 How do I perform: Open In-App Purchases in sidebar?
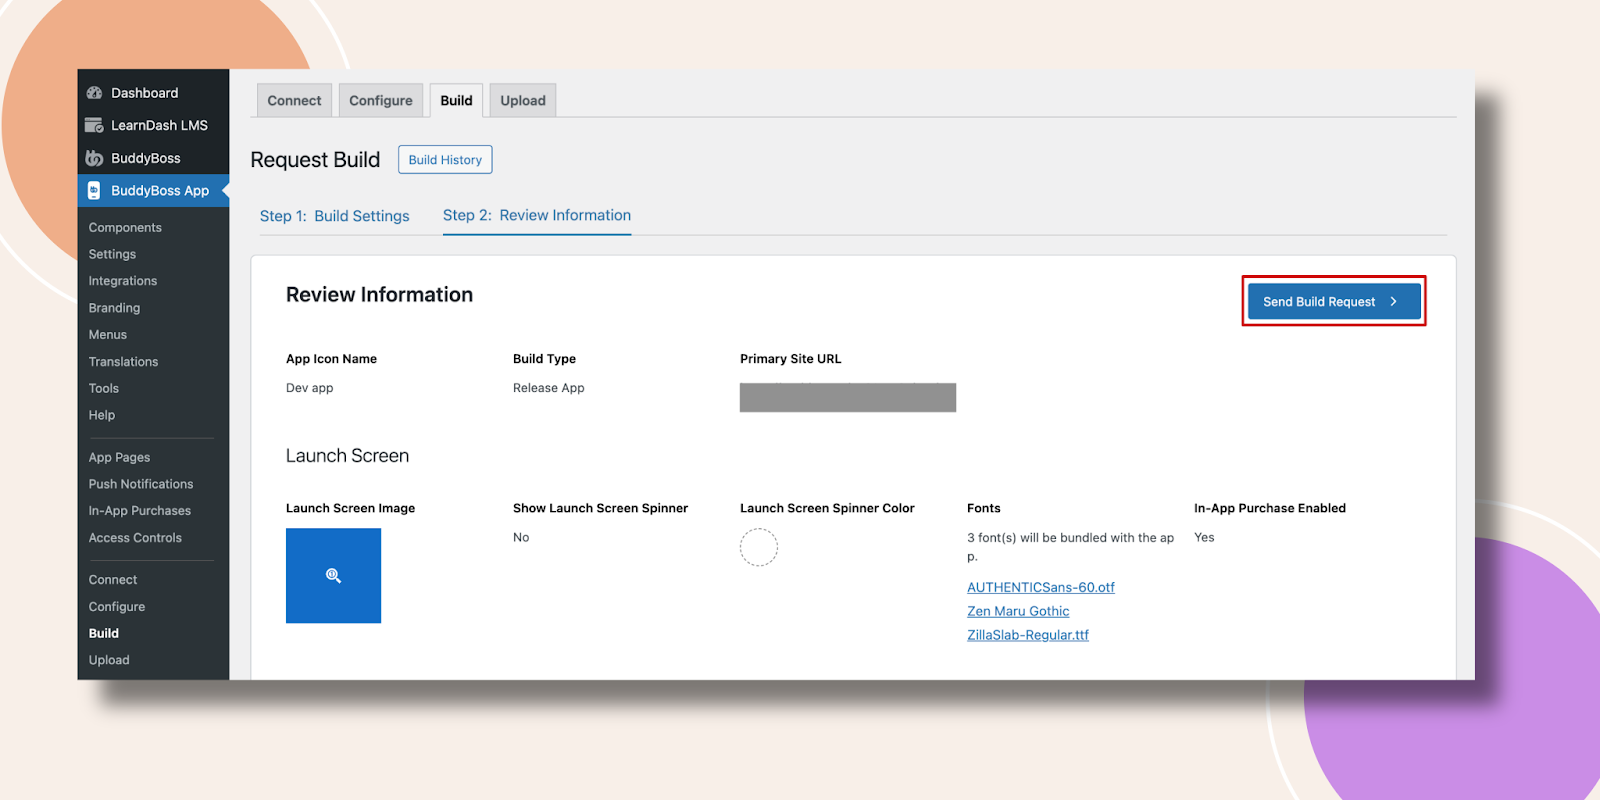pyautogui.click(x=140, y=511)
